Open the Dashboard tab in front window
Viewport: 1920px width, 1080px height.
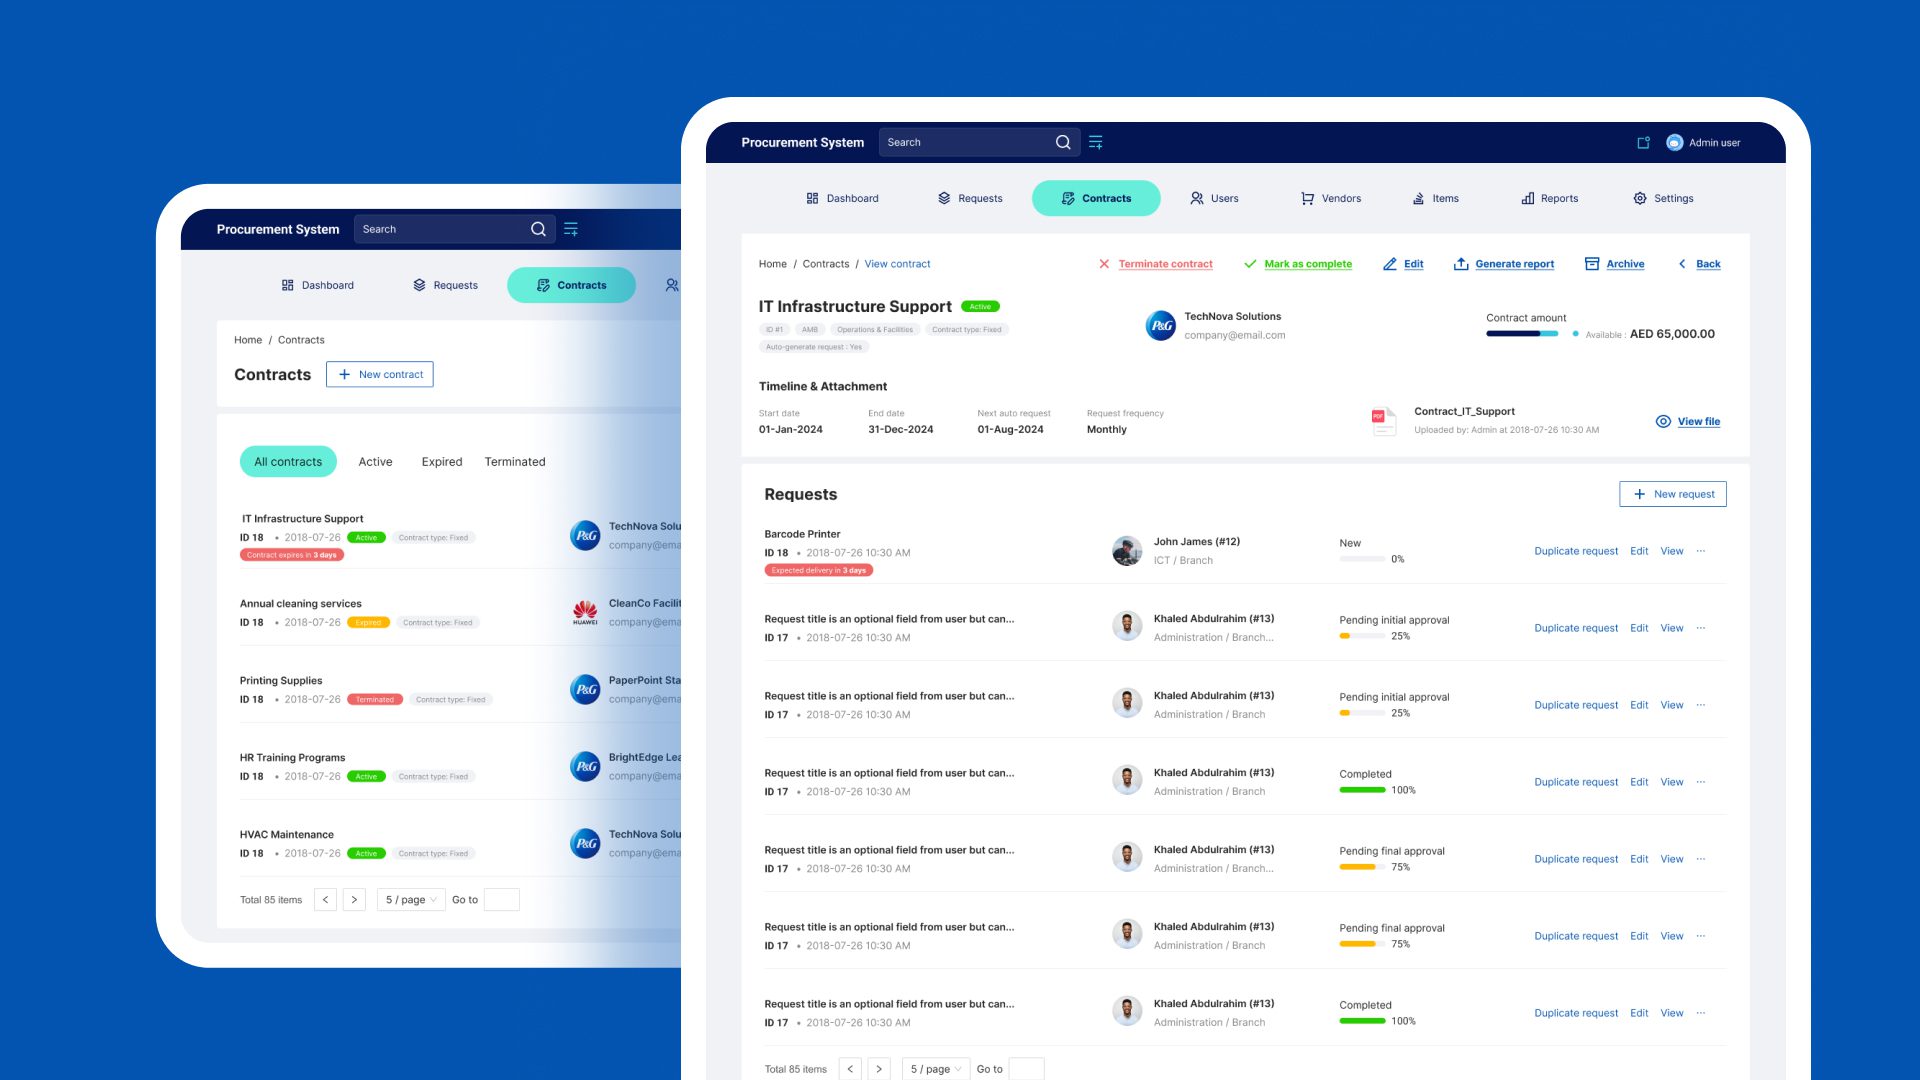842,198
